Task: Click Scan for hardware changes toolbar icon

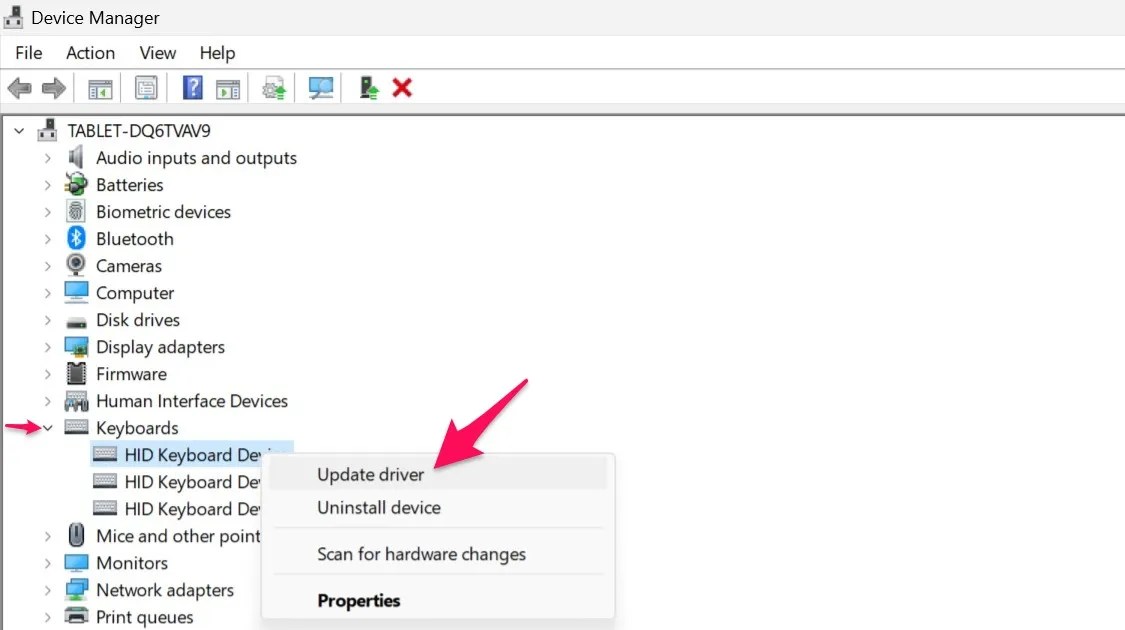Action: (x=323, y=87)
